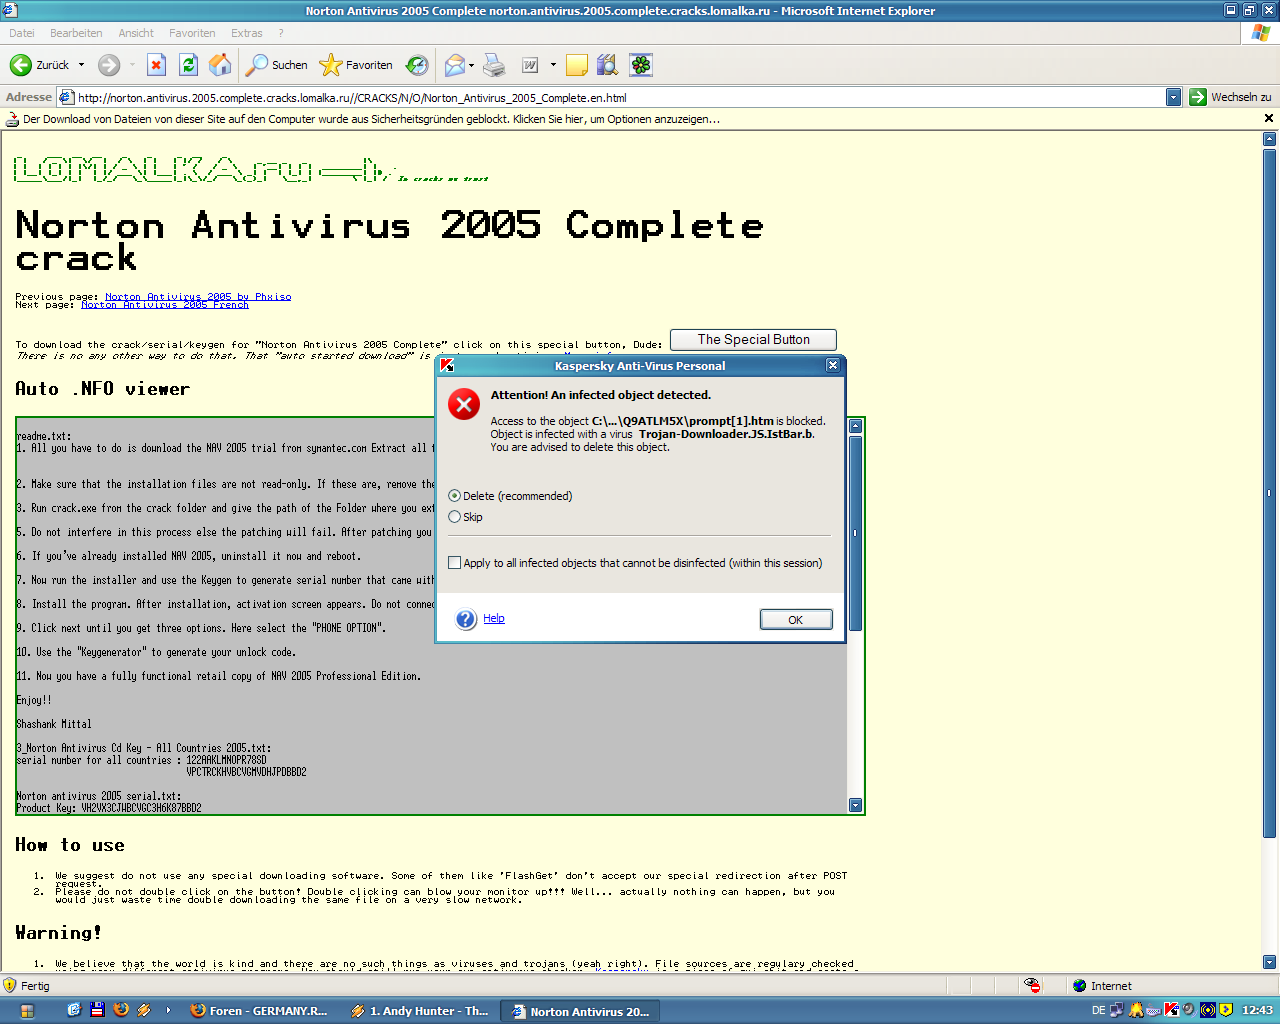The width and height of the screenshot is (1280, 1024).
Task: Refresh the page with green arrows icon
Action: click(x=188, y=65)
